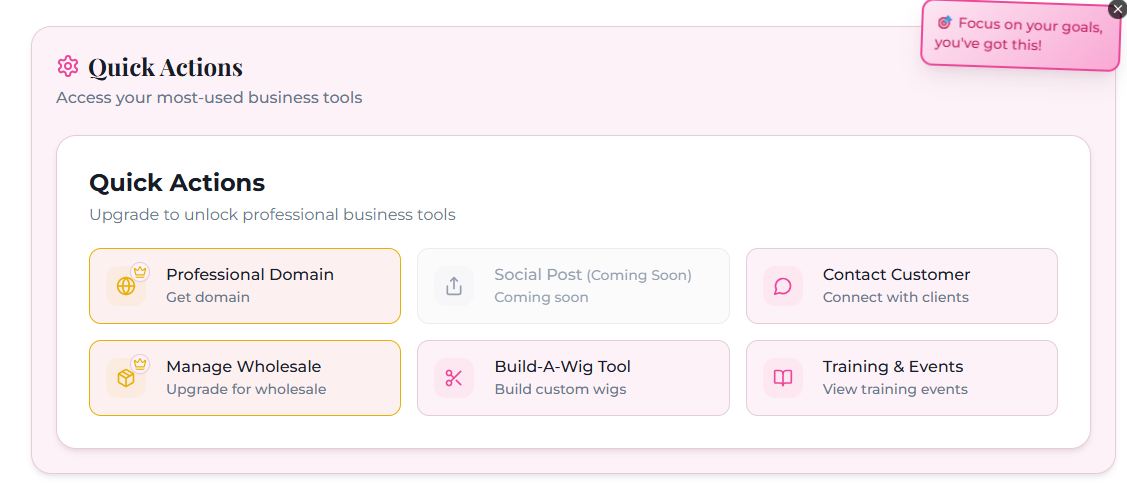Click the 'Social Post (Coming Soon)' label
This screenshot has height=484, width=1127.
592,274
